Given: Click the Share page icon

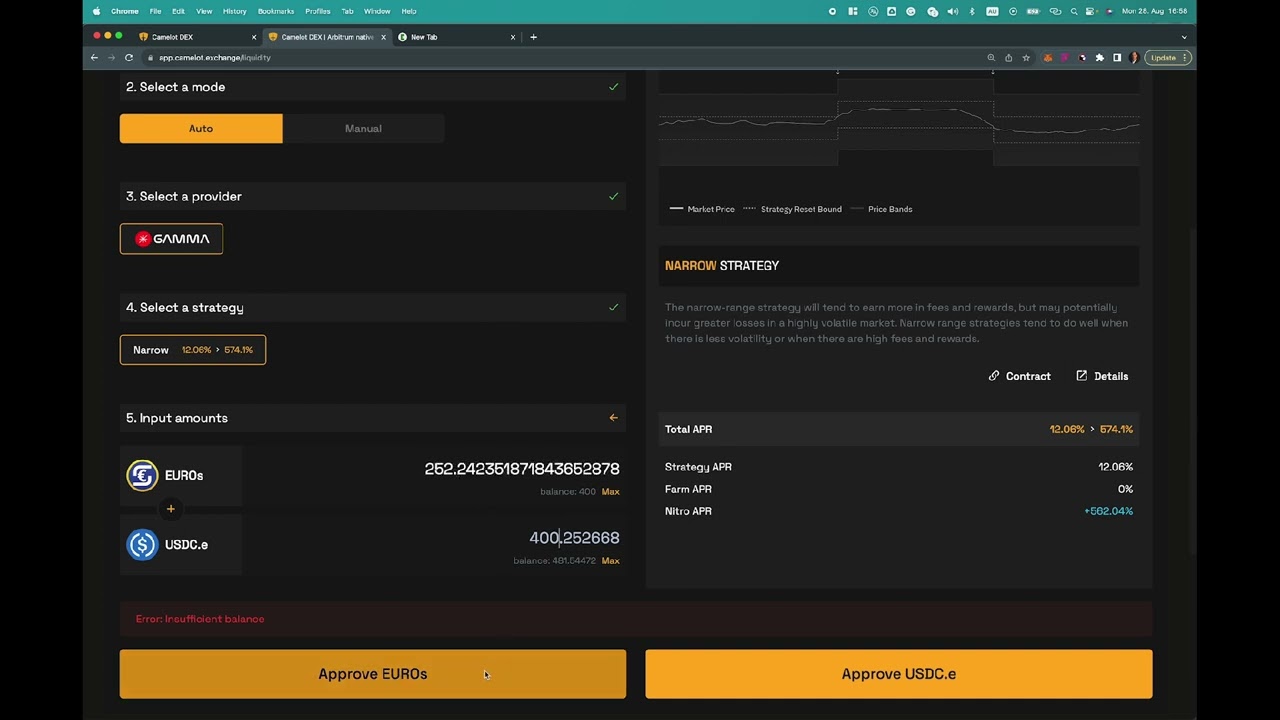Looking at the screenshot, I should click(x=1008, y=58).
